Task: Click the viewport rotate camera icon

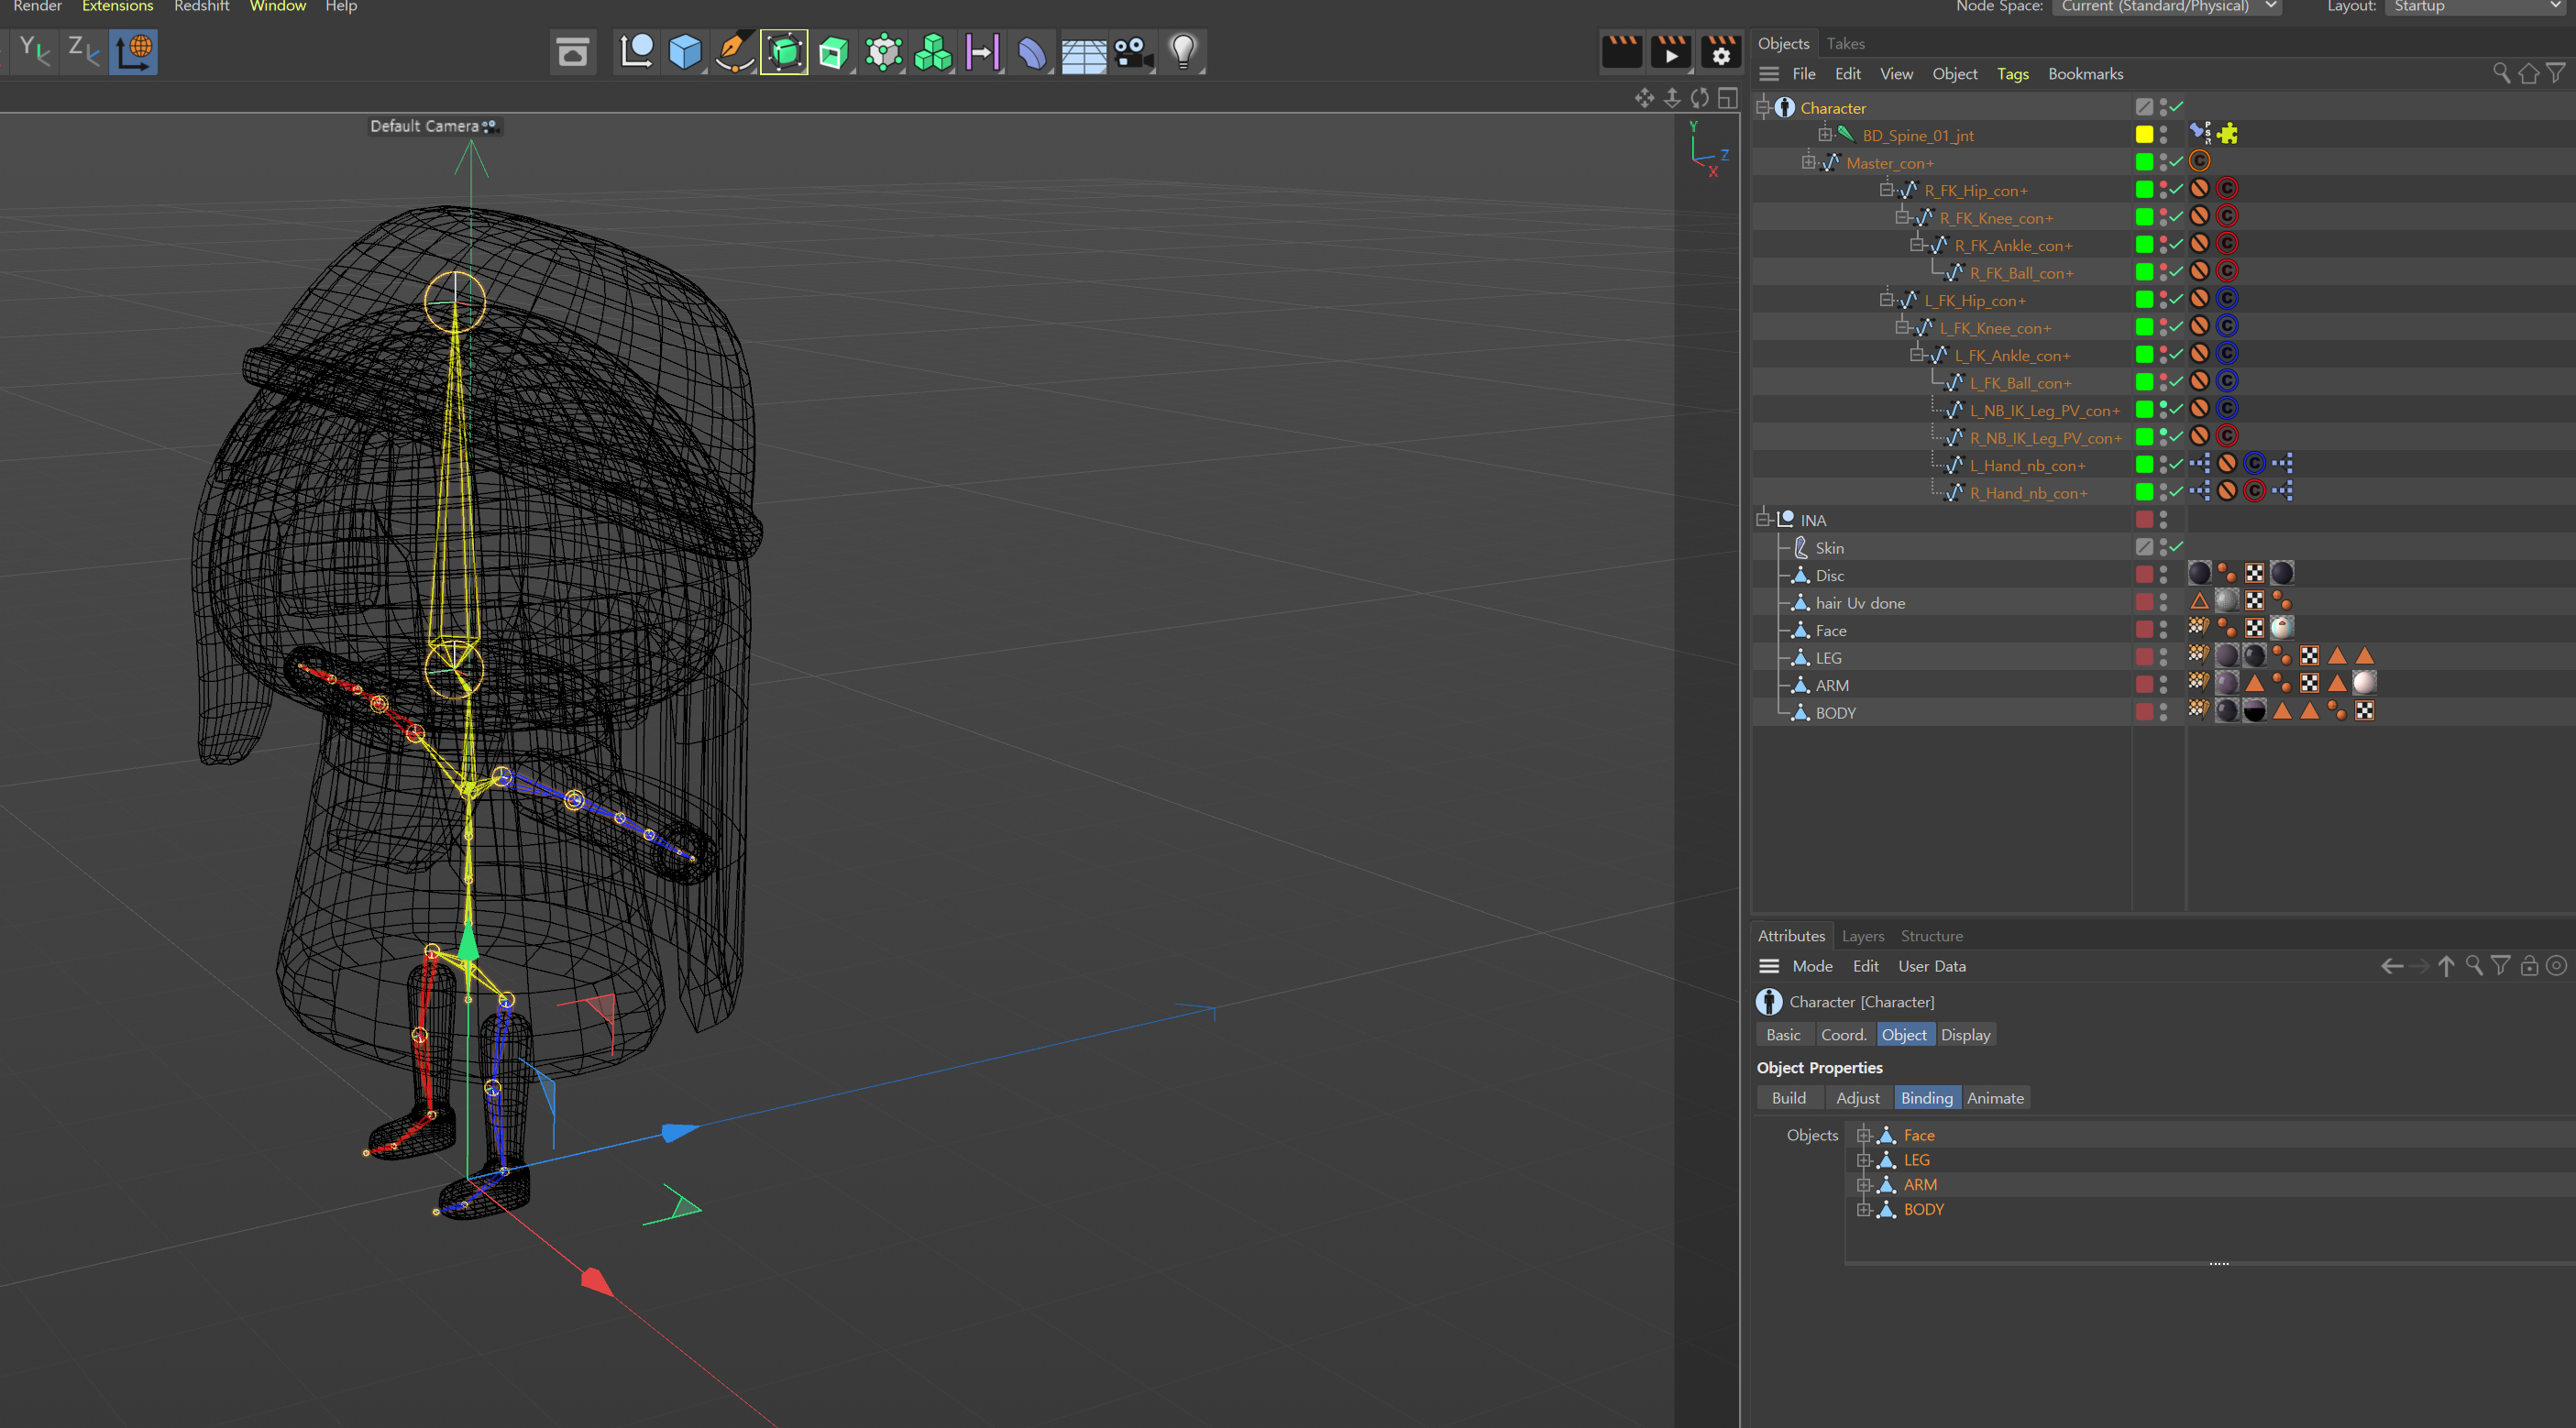Action: pos(1700,98)
